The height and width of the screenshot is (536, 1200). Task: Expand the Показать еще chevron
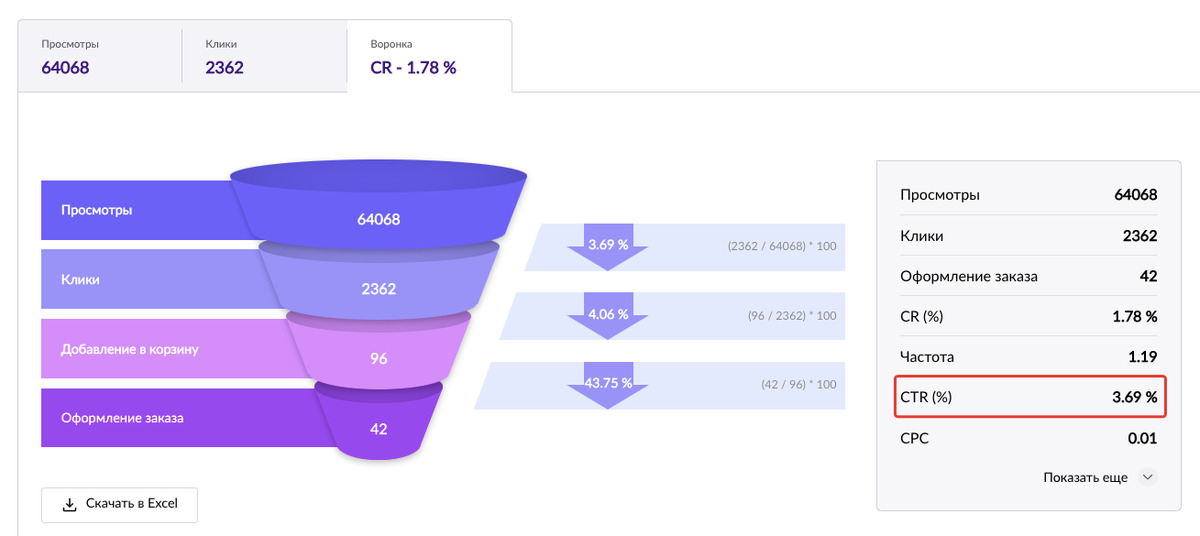pyautogui.click(x=1147, y=477)
